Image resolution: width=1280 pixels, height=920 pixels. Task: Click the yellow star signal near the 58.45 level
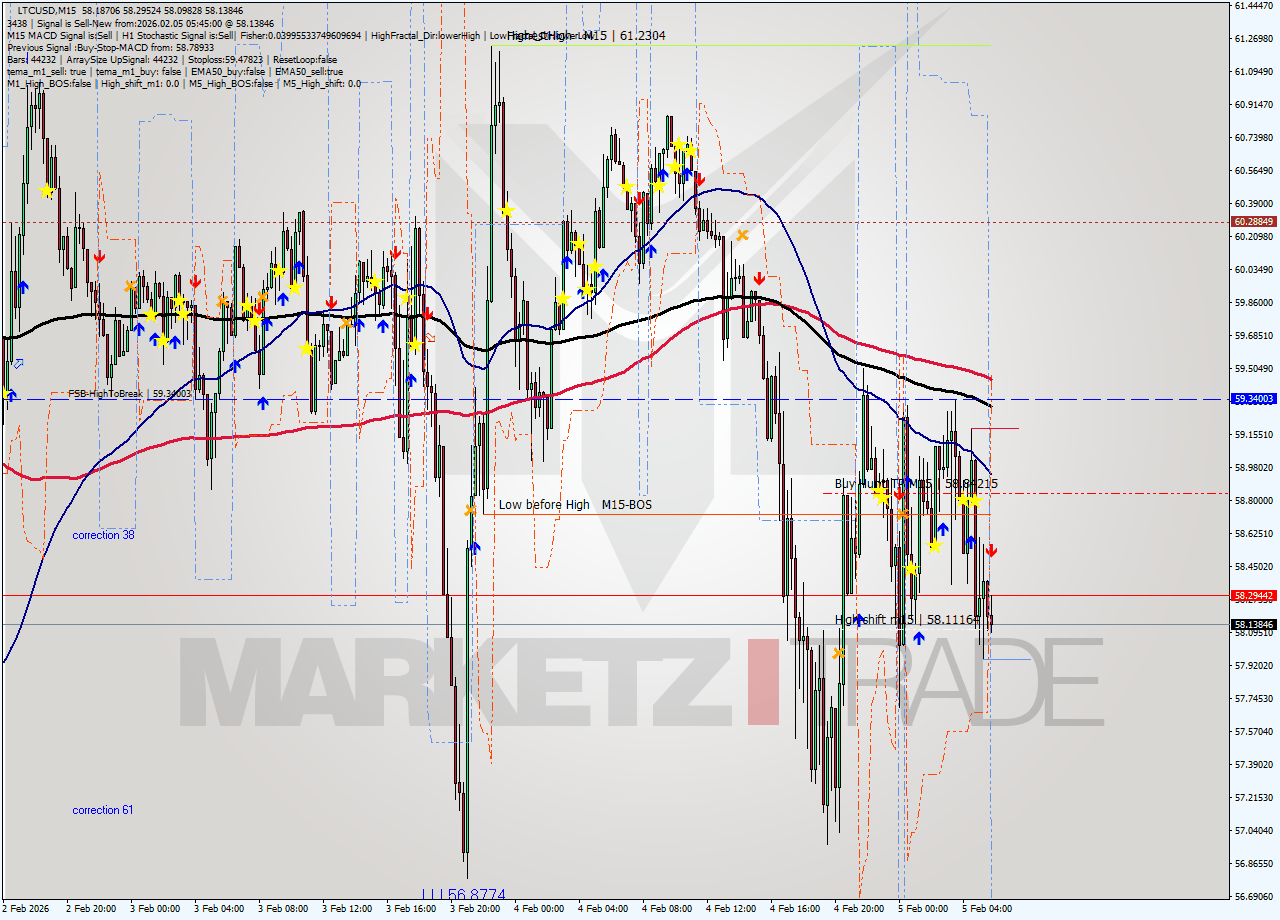935,546
